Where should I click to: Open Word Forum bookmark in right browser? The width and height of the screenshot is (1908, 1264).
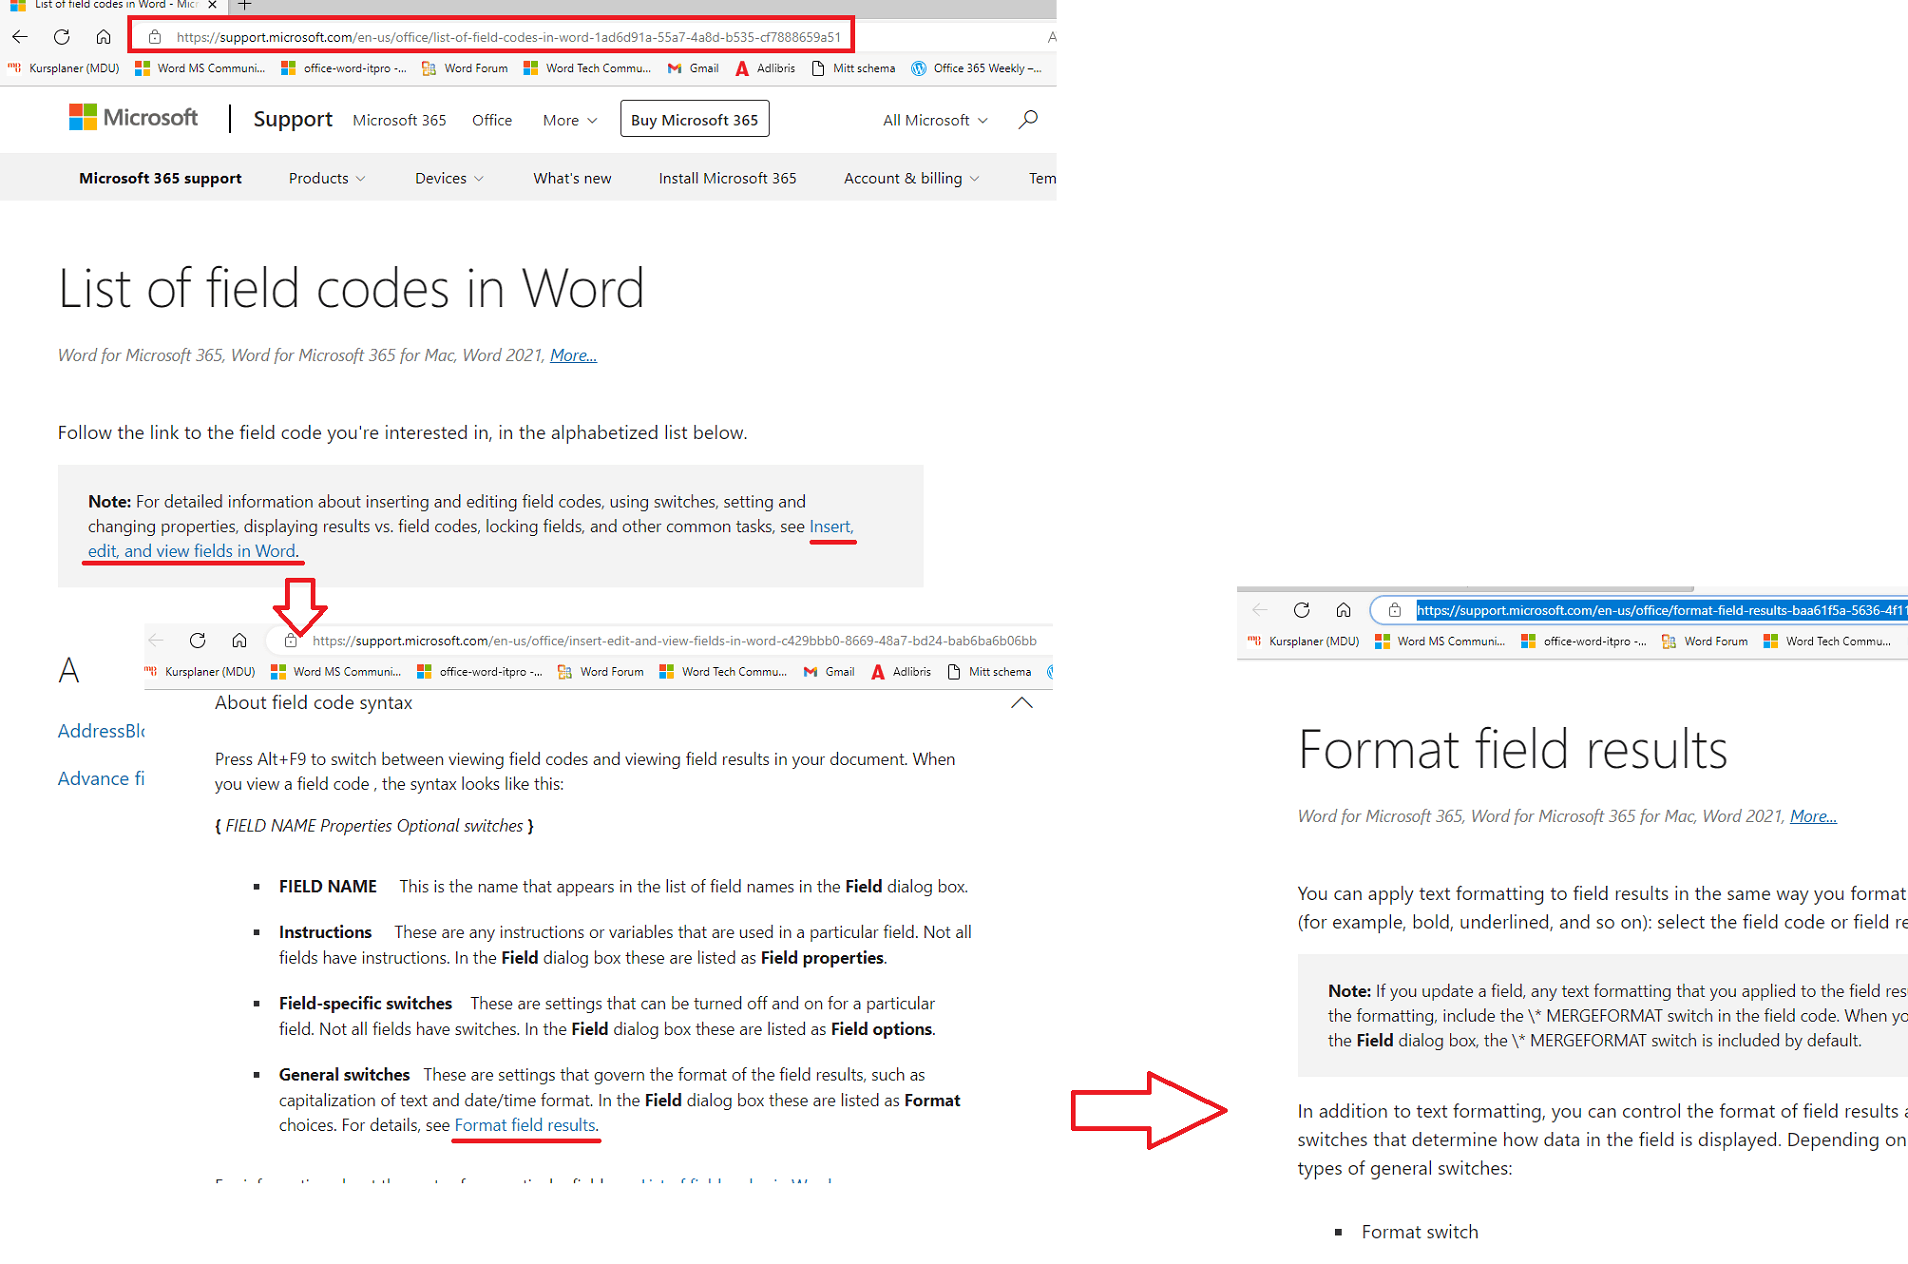click(x=1705, y=642)
